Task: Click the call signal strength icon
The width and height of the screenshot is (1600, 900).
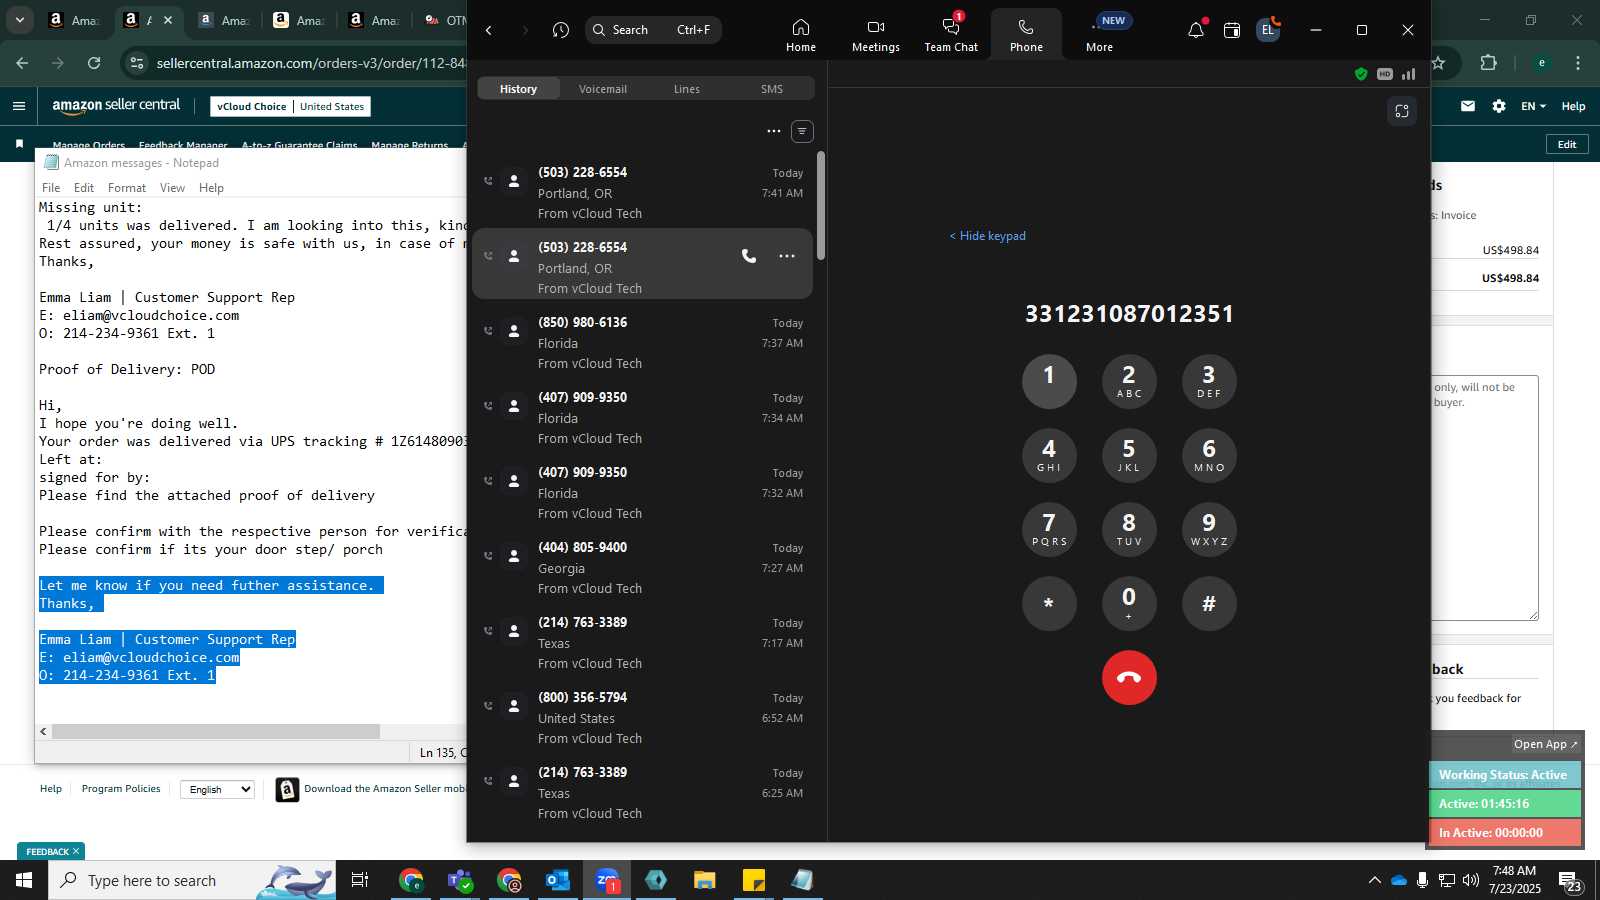Action: point(1408,74)
